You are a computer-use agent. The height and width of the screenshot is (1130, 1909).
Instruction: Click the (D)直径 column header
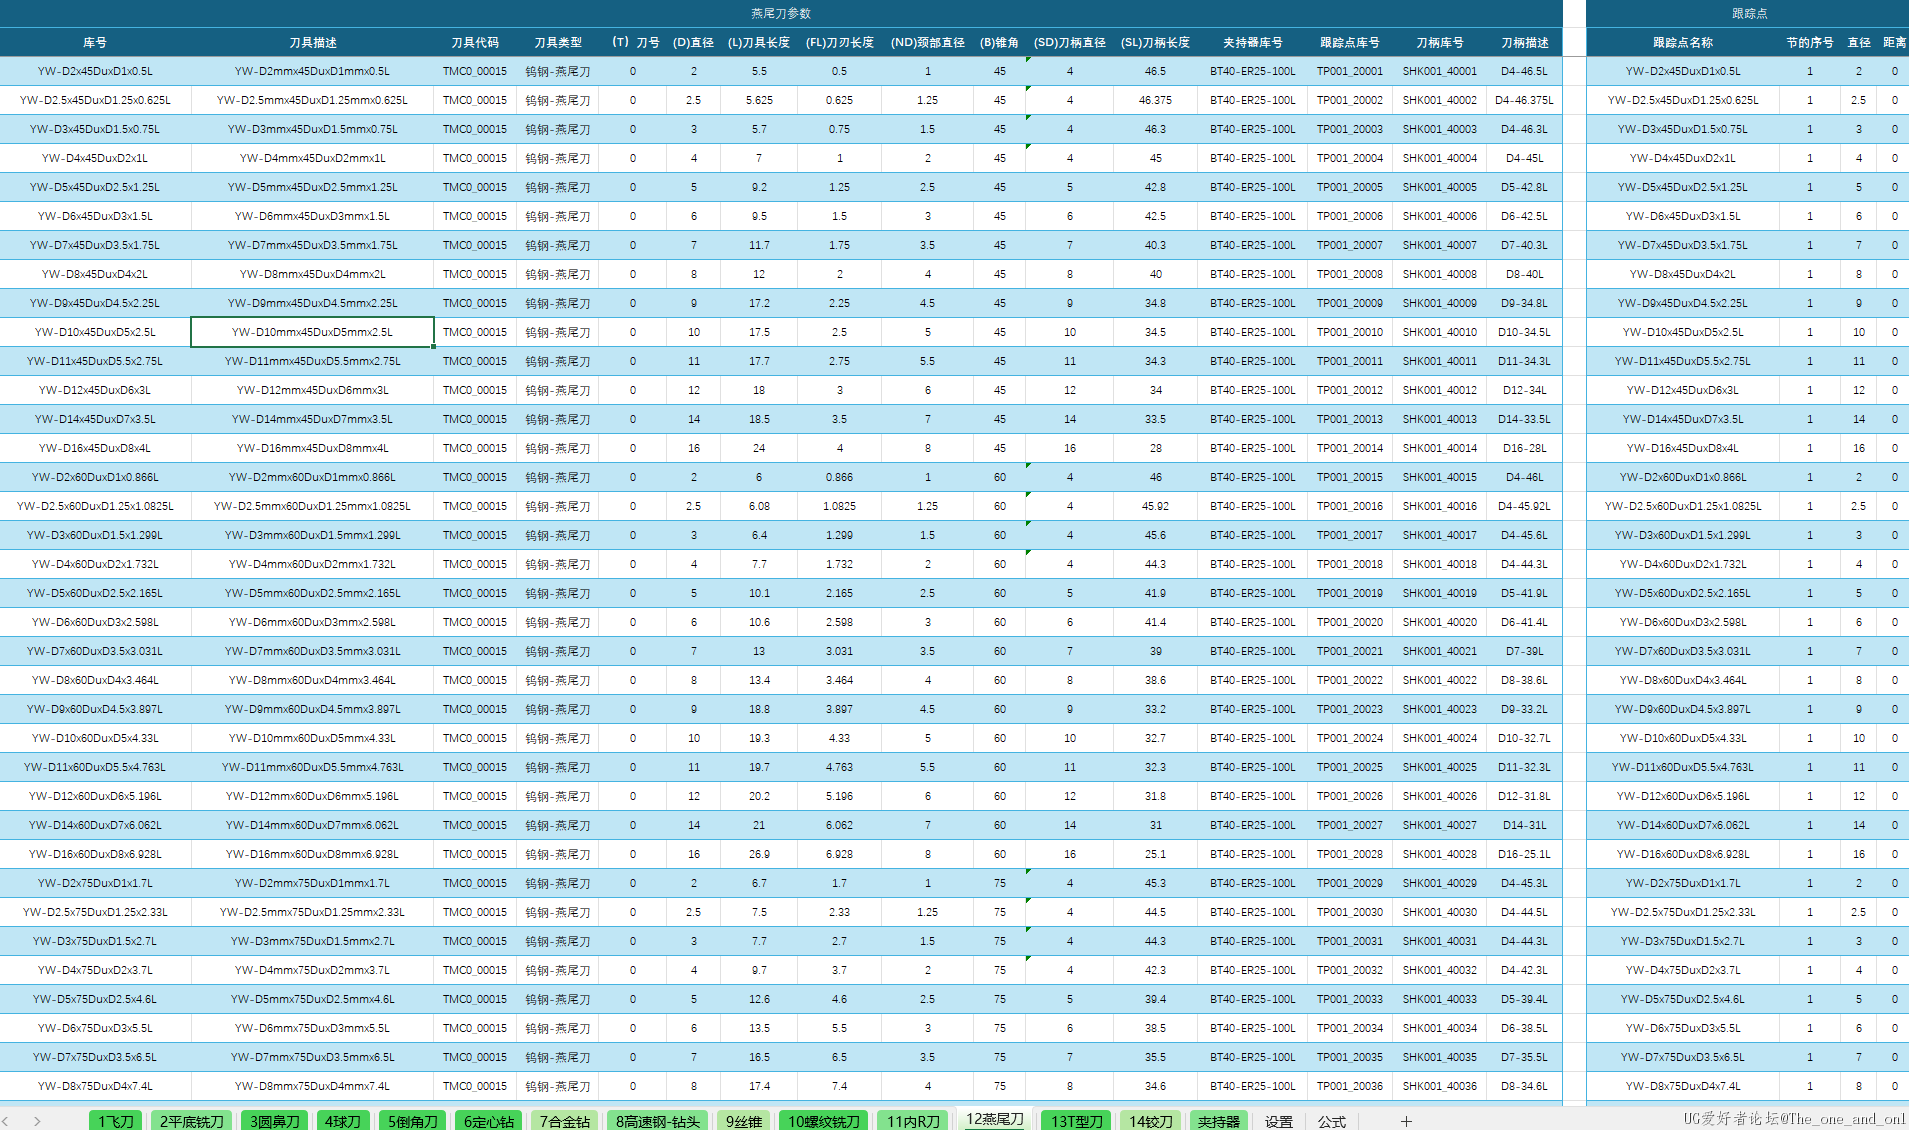(694, 42)
